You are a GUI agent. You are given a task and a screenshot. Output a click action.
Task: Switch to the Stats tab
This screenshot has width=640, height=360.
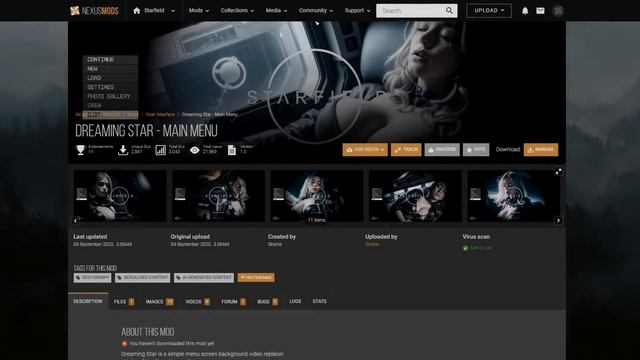click(320, 301)
